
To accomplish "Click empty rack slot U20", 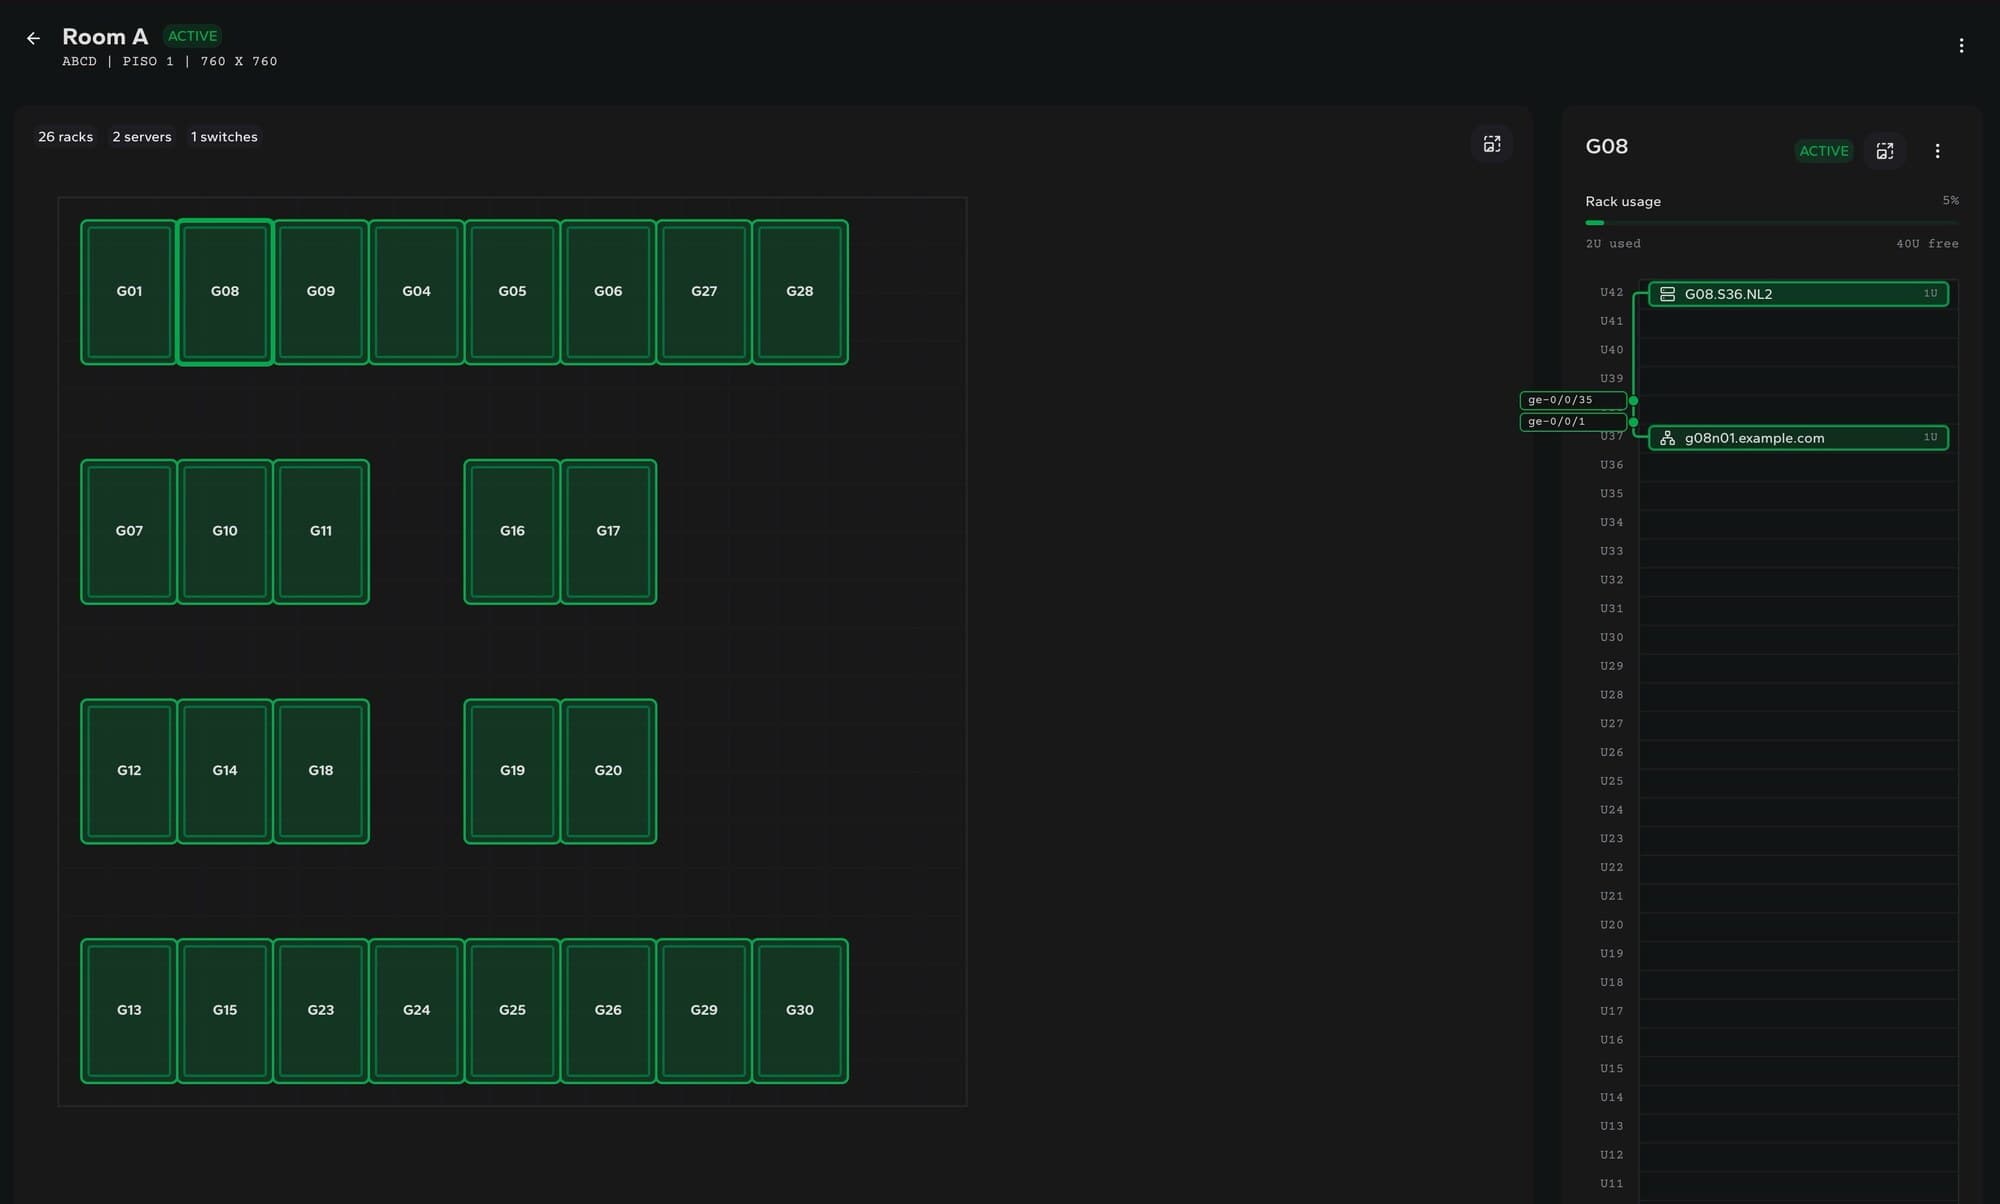I will tap(1798, 926).
